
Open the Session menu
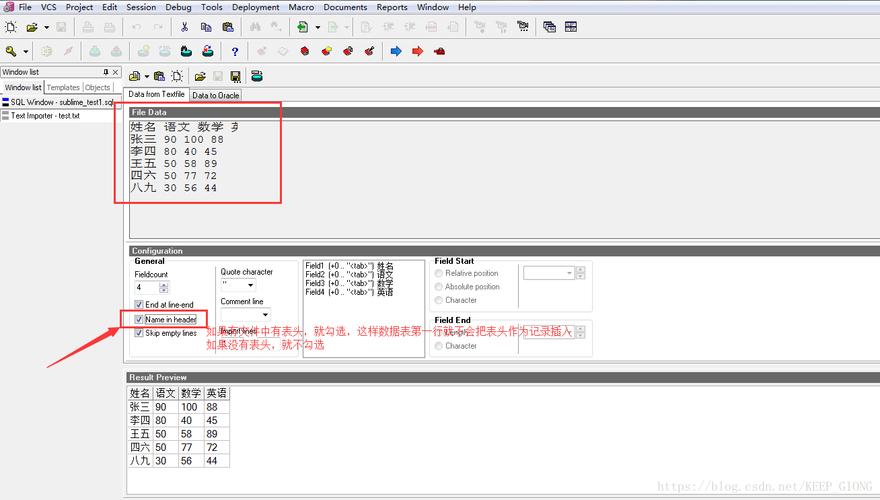pyautogui.click(x=141, y=7)
